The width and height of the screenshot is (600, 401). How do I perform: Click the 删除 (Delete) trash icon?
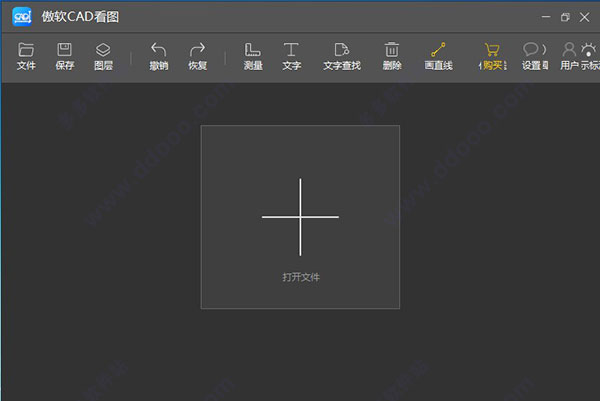click(x=392, y=56)
